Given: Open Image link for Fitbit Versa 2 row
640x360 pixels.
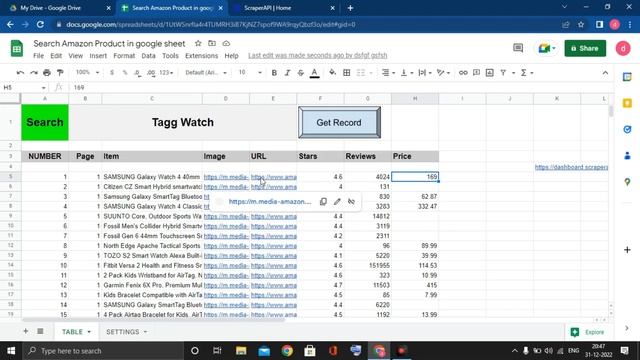Looking at the screenshot, I should pyautogui.click(x=226, y=266).
